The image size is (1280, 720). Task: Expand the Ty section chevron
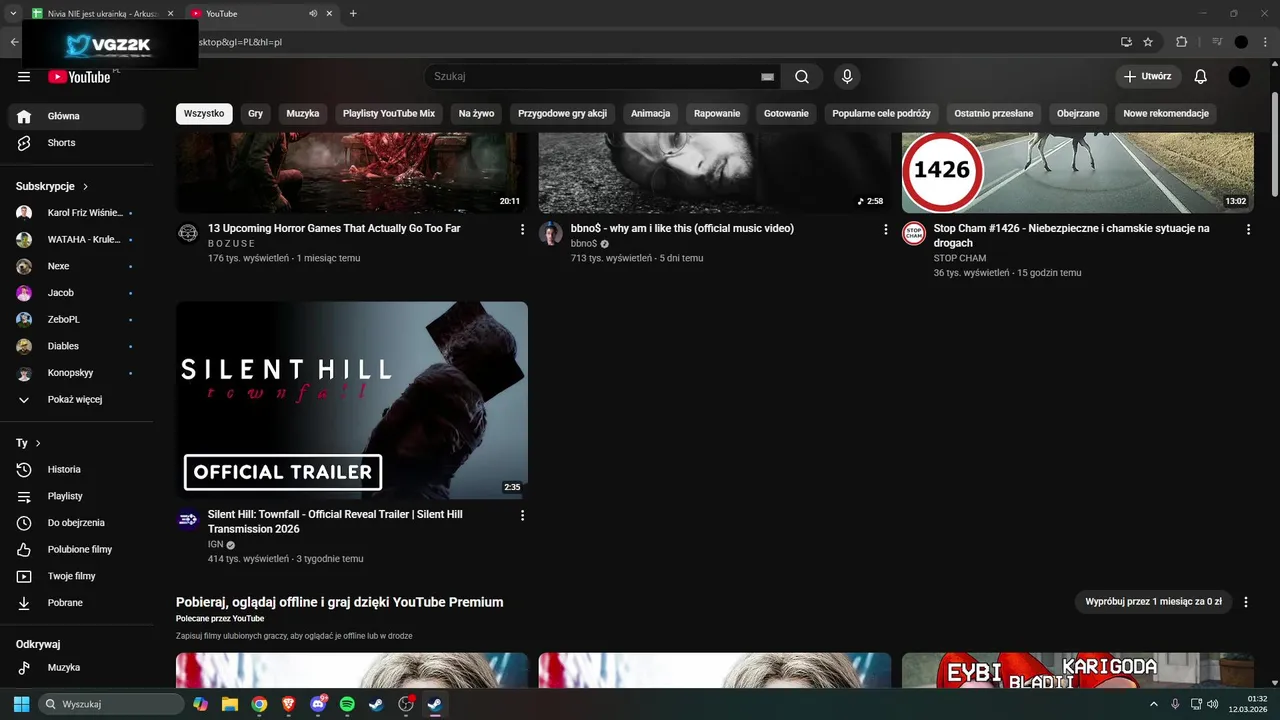click(38, 443)
